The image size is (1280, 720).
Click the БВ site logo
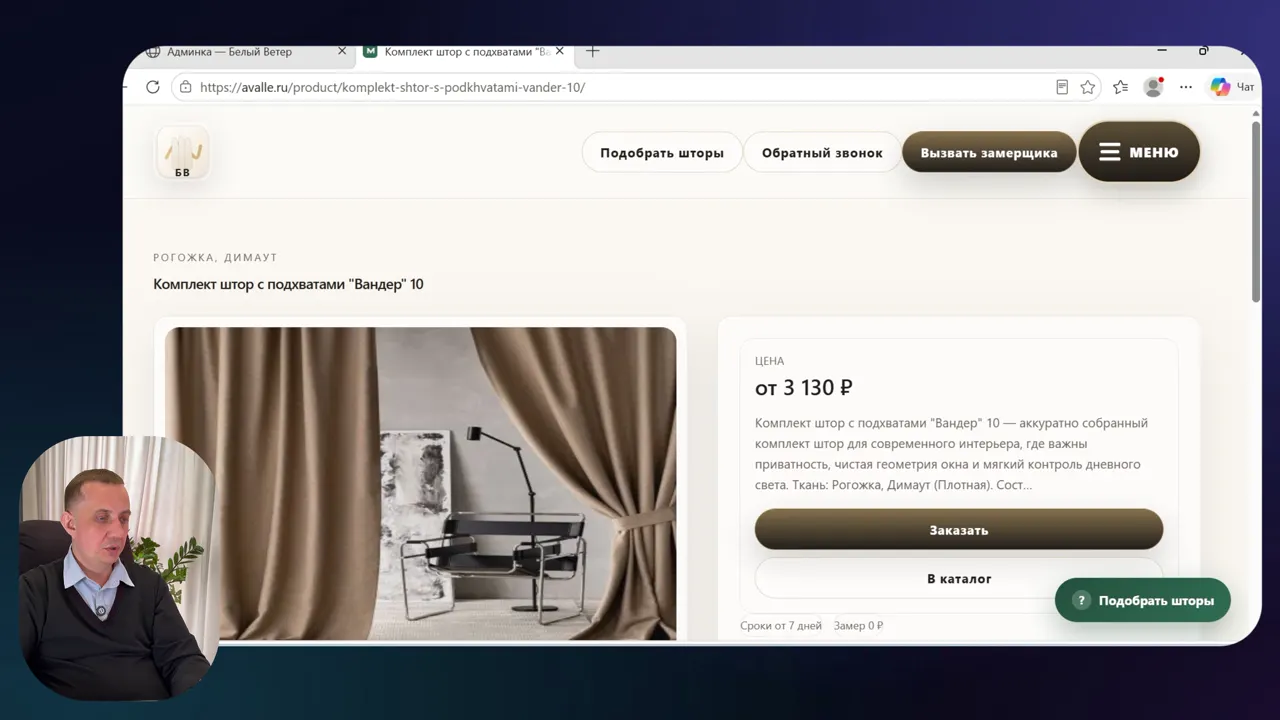[x=182, y=153]
